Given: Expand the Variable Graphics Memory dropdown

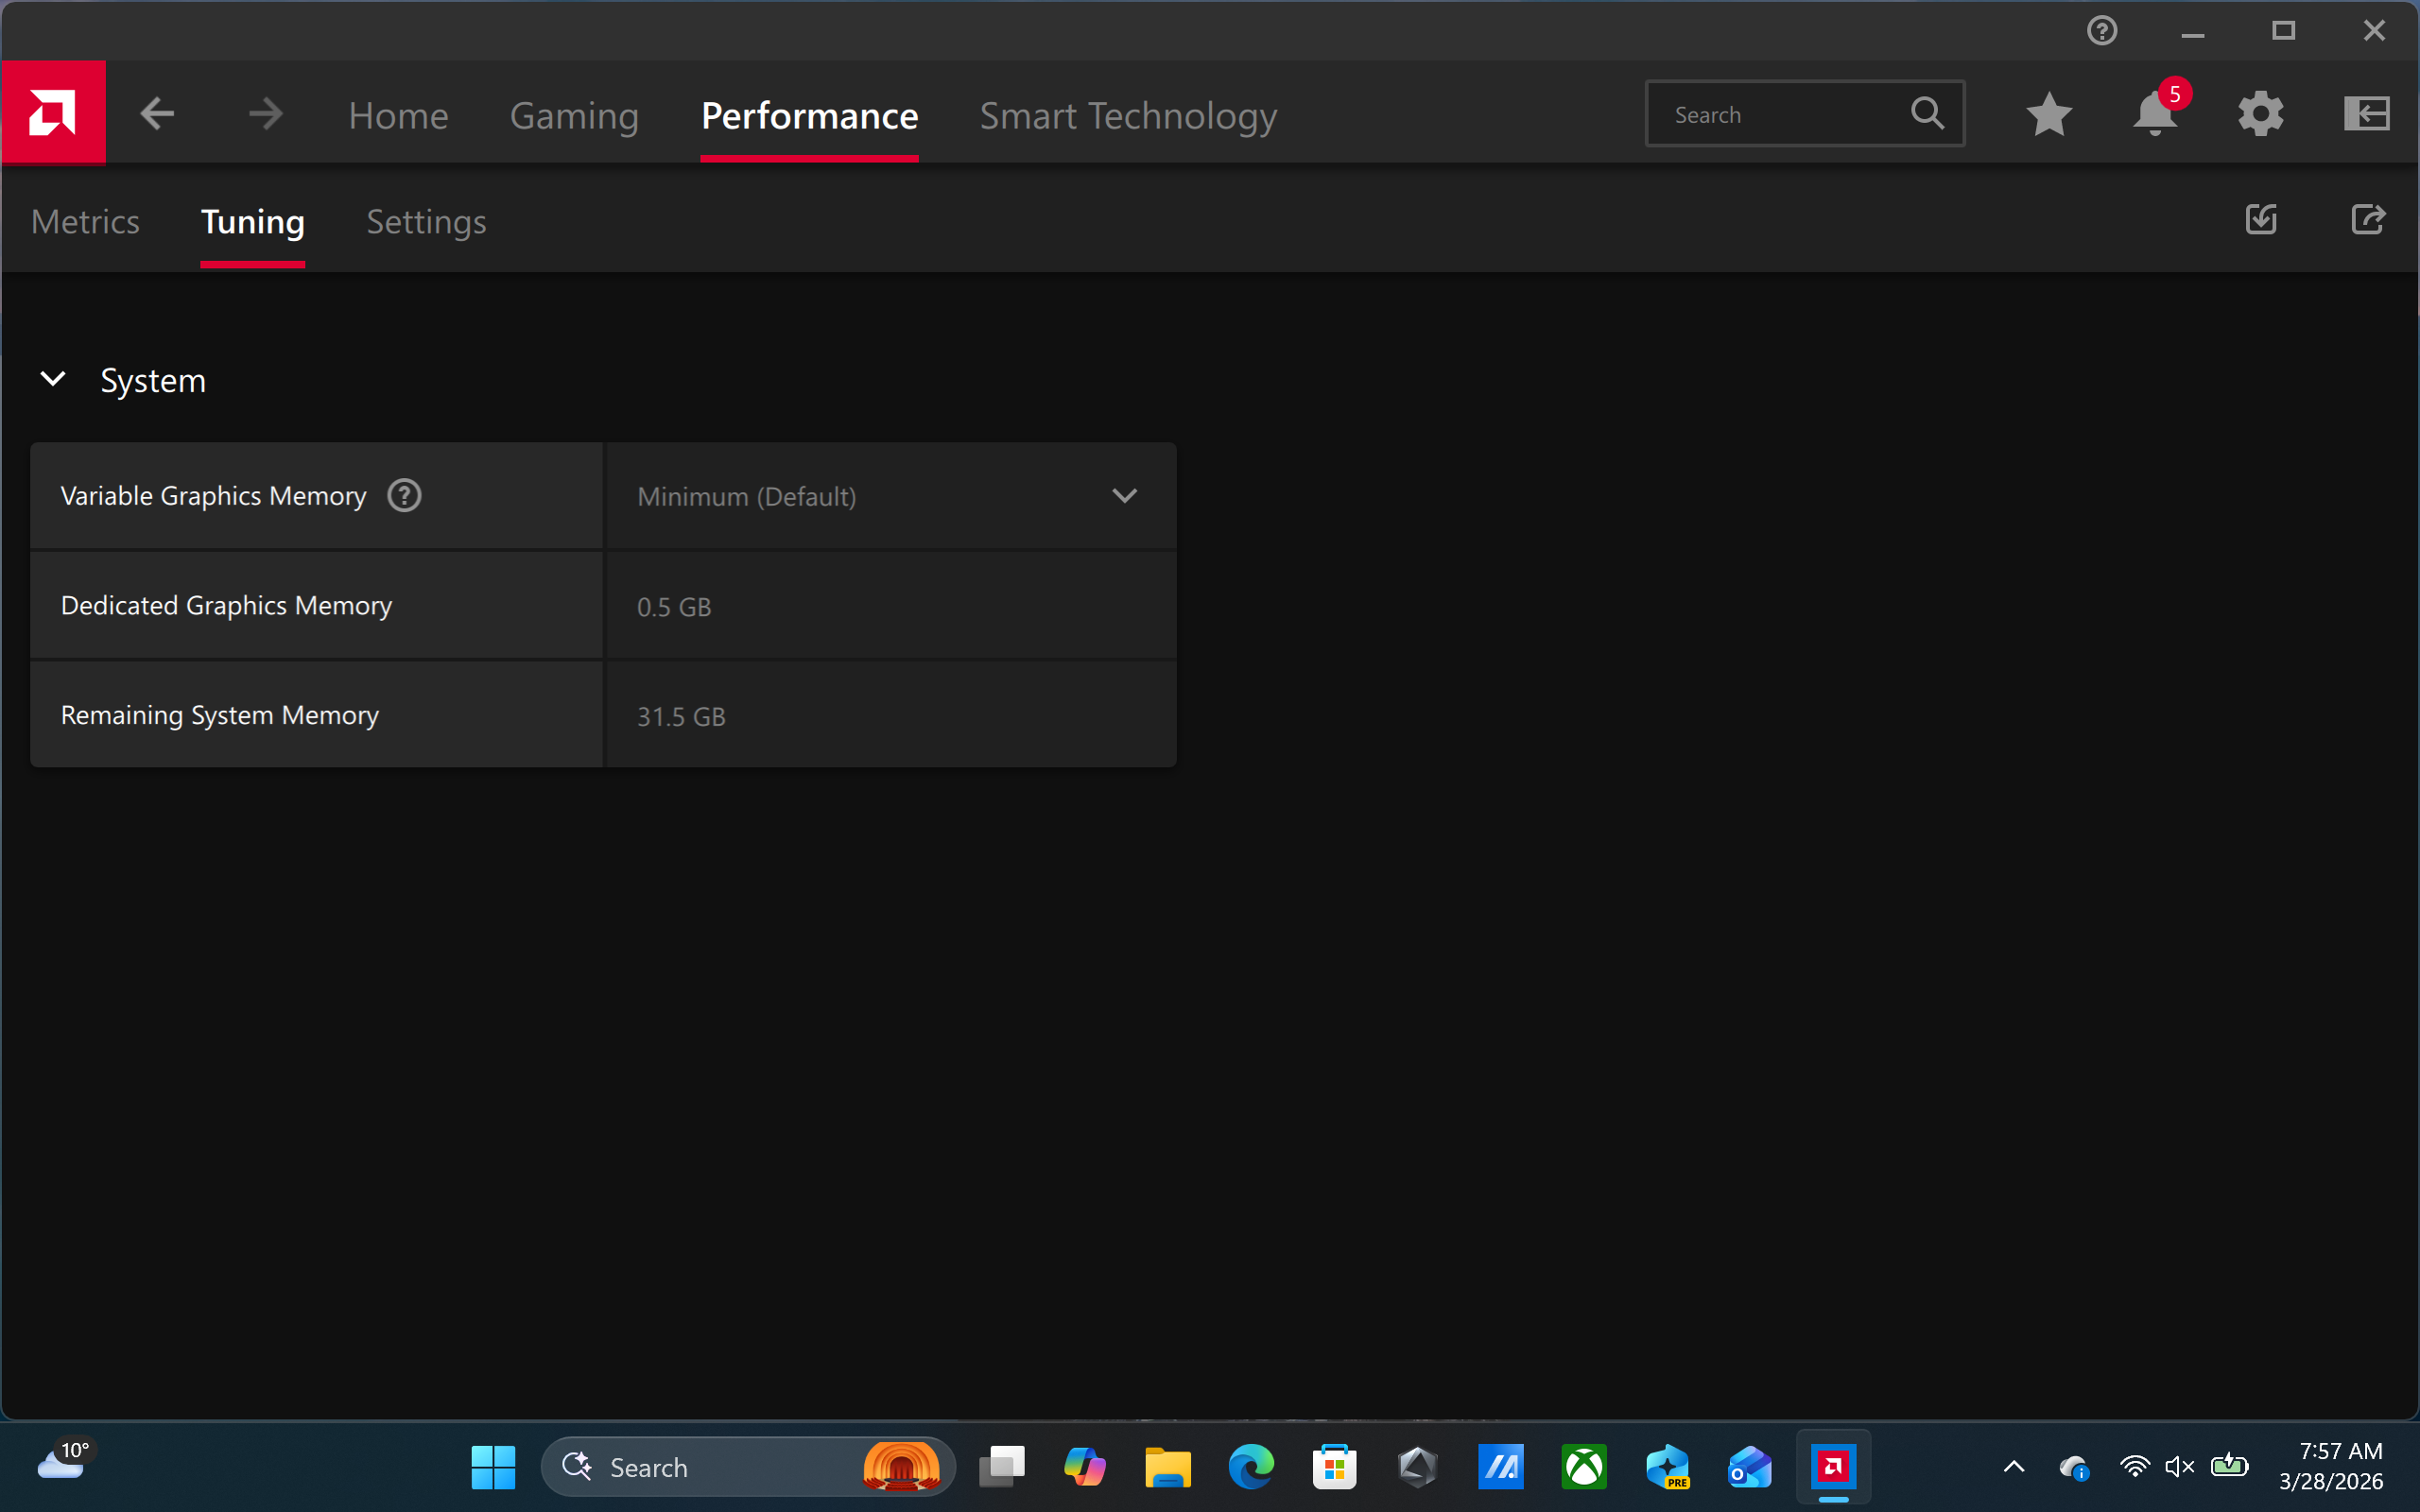Looking at the screenshot, I should pos(1124,495).
